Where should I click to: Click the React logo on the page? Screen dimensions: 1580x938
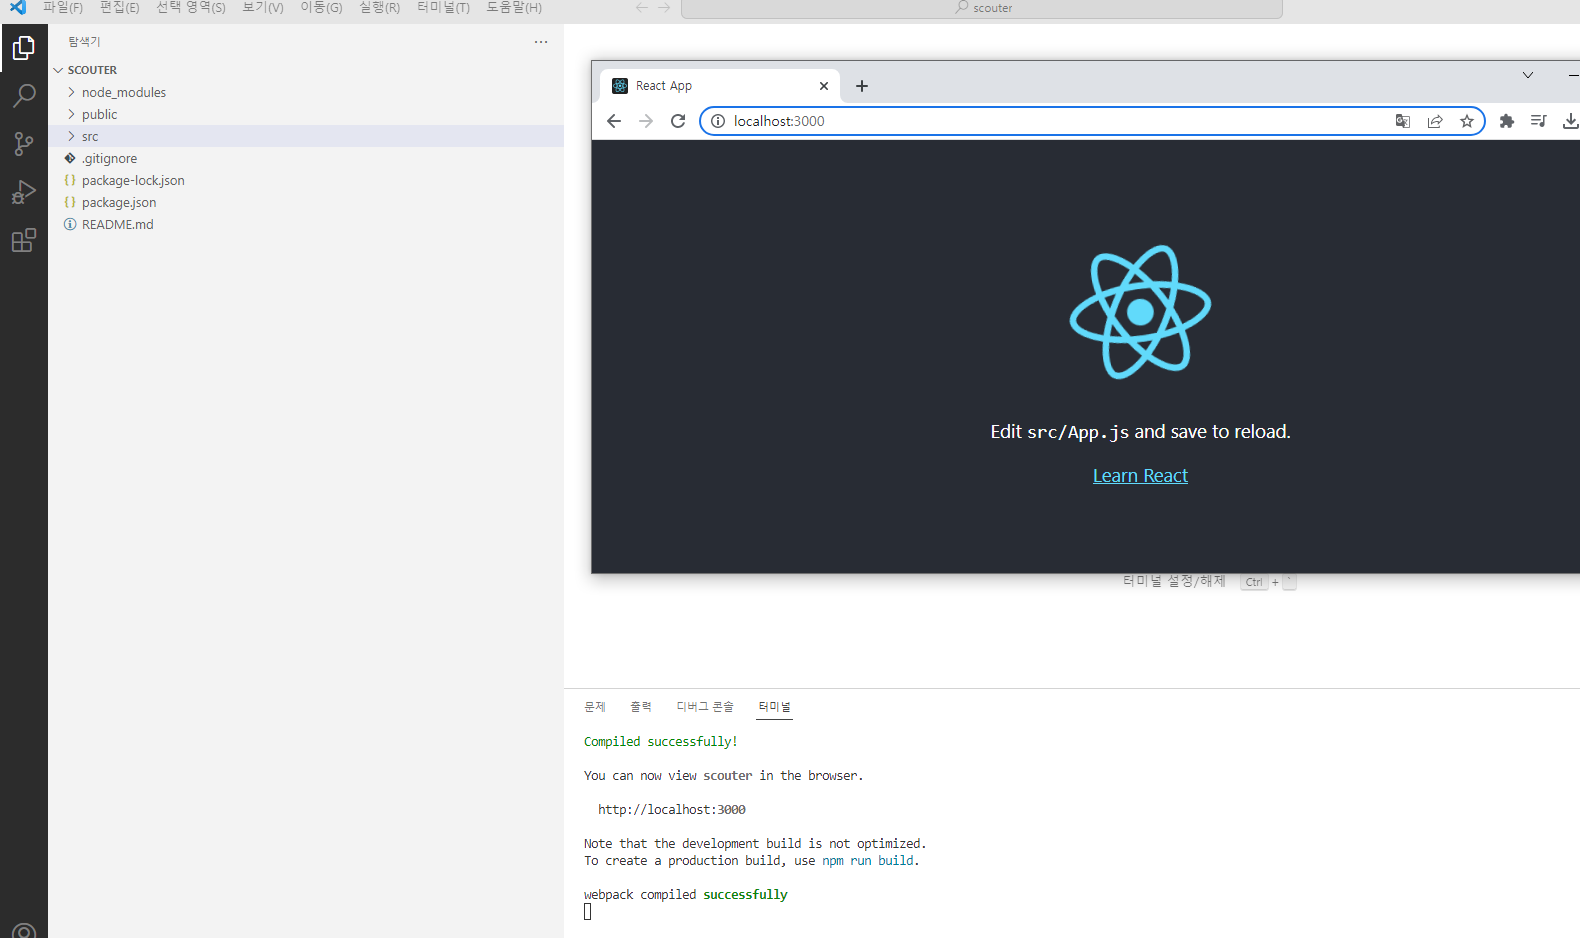(x=1140, y=312)
